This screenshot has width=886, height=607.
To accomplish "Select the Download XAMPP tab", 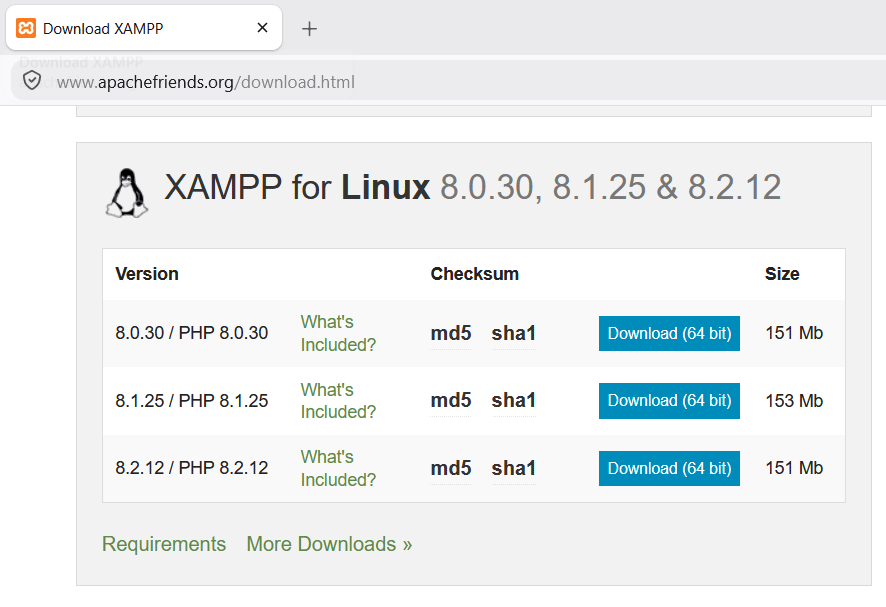I will (144, 28).
